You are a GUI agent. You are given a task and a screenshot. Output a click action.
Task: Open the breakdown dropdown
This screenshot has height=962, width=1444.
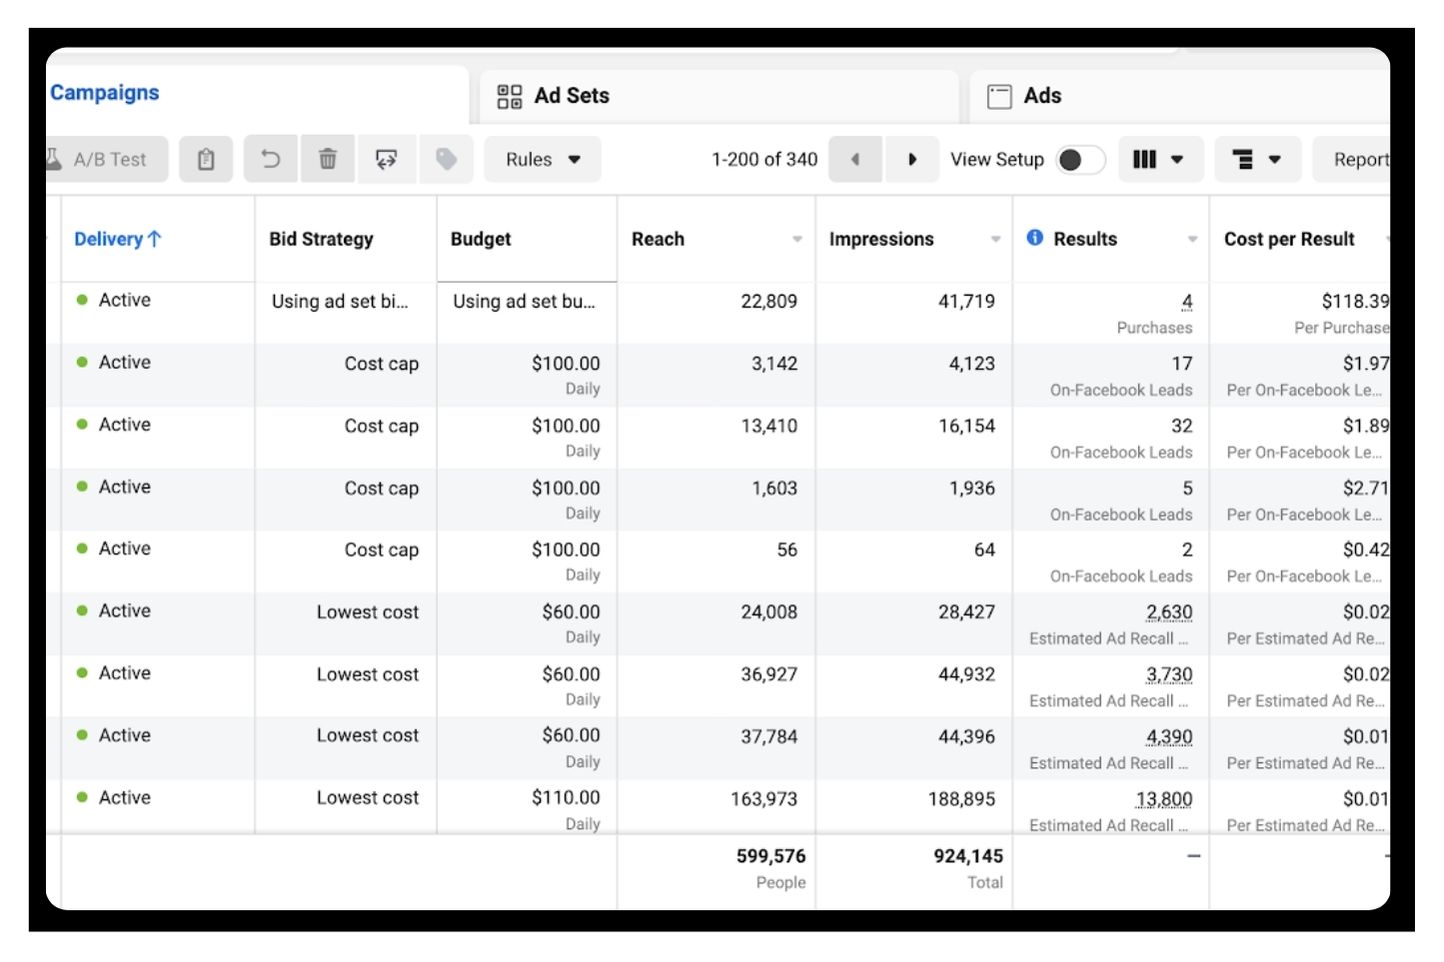(x=1256, y=159)
